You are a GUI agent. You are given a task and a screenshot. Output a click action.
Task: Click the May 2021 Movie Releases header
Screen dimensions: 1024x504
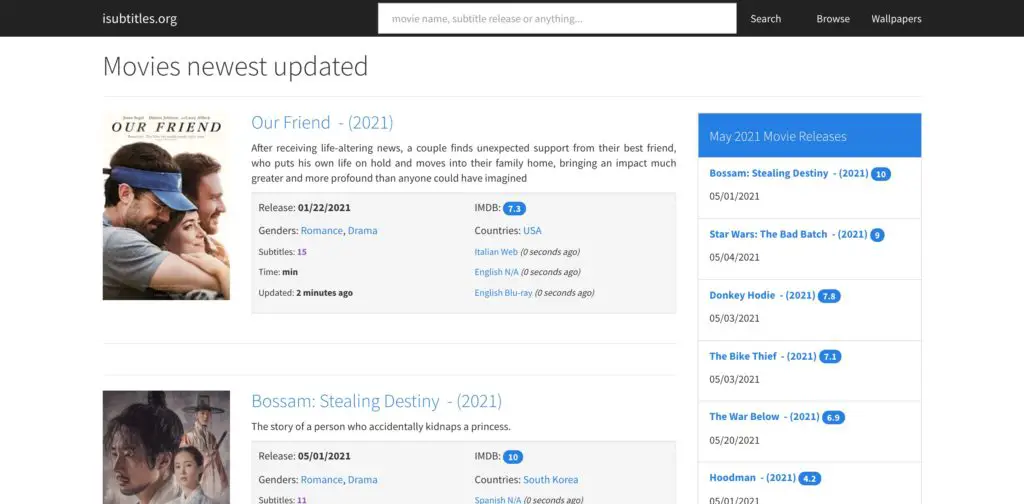pyautogui.click(x=809, y=136)
